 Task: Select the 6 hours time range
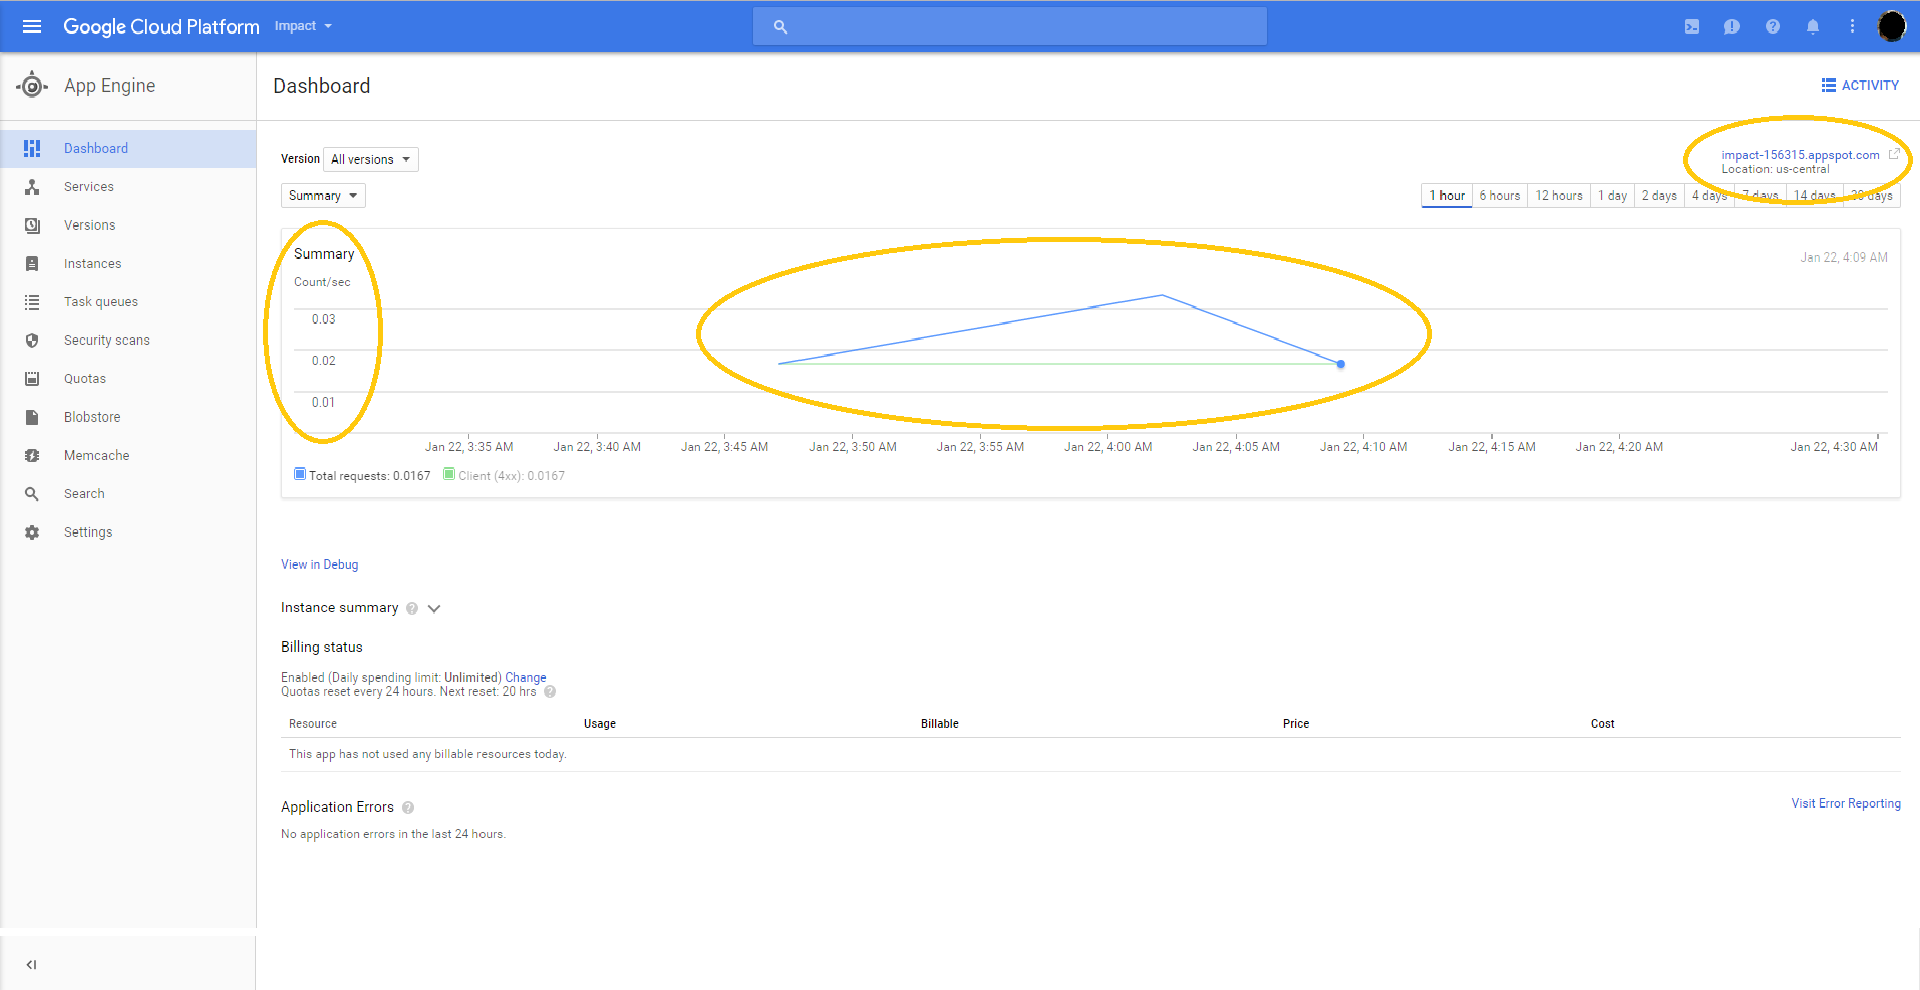[1500, 196]
